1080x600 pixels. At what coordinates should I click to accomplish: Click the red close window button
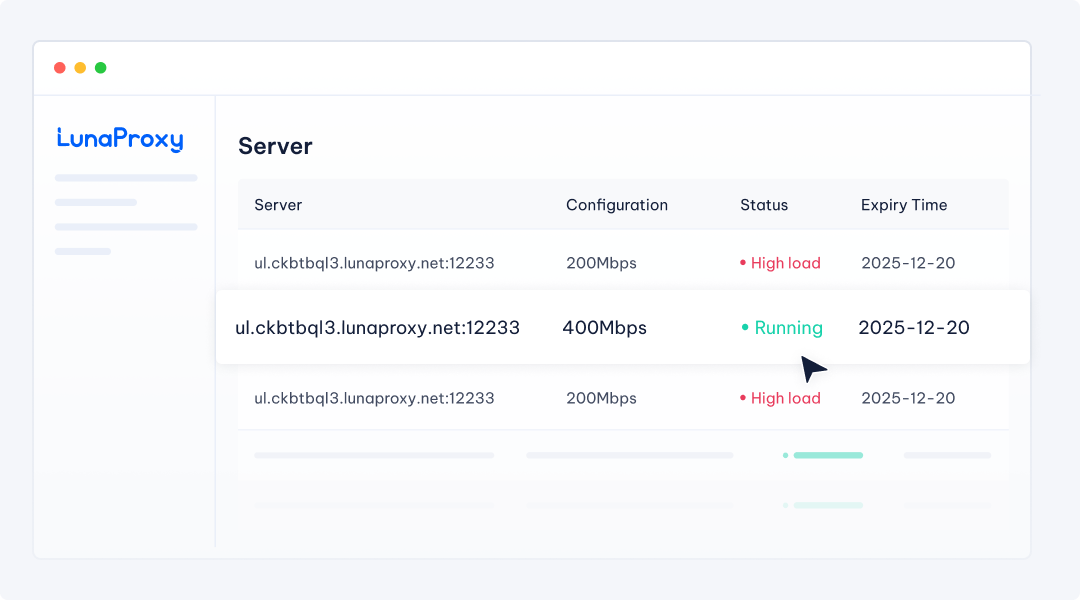point(60,68)
